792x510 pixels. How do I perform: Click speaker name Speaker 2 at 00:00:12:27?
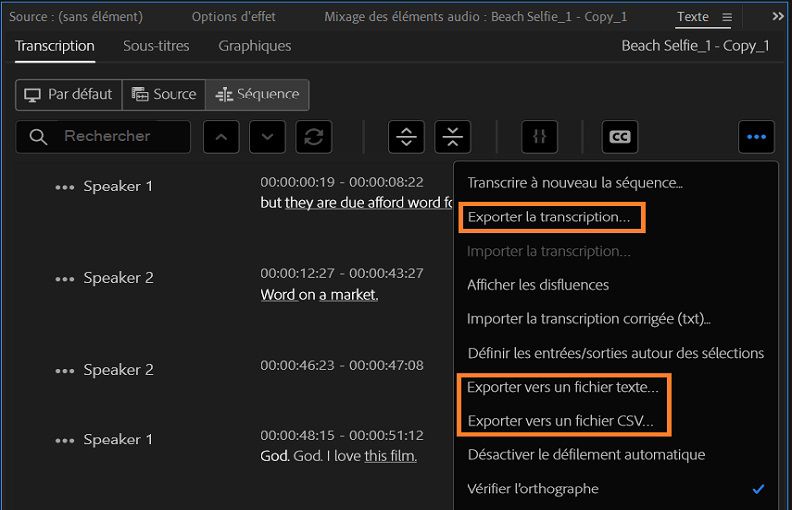(x=118, y=278)
